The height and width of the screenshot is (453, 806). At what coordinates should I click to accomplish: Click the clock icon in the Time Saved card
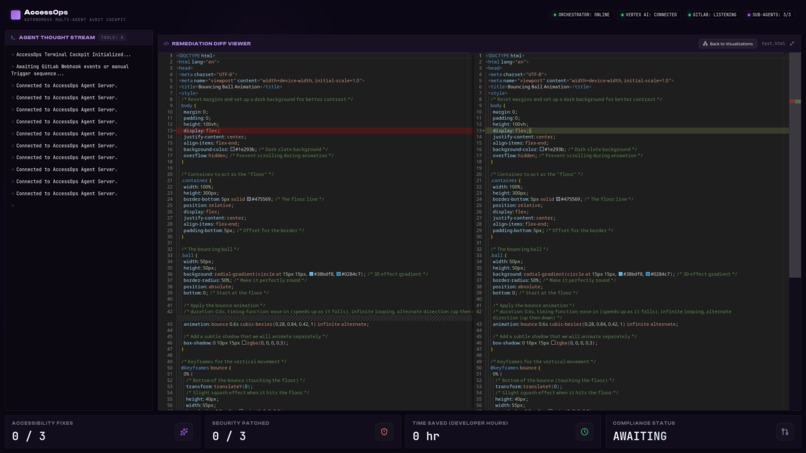coord(584,432)
